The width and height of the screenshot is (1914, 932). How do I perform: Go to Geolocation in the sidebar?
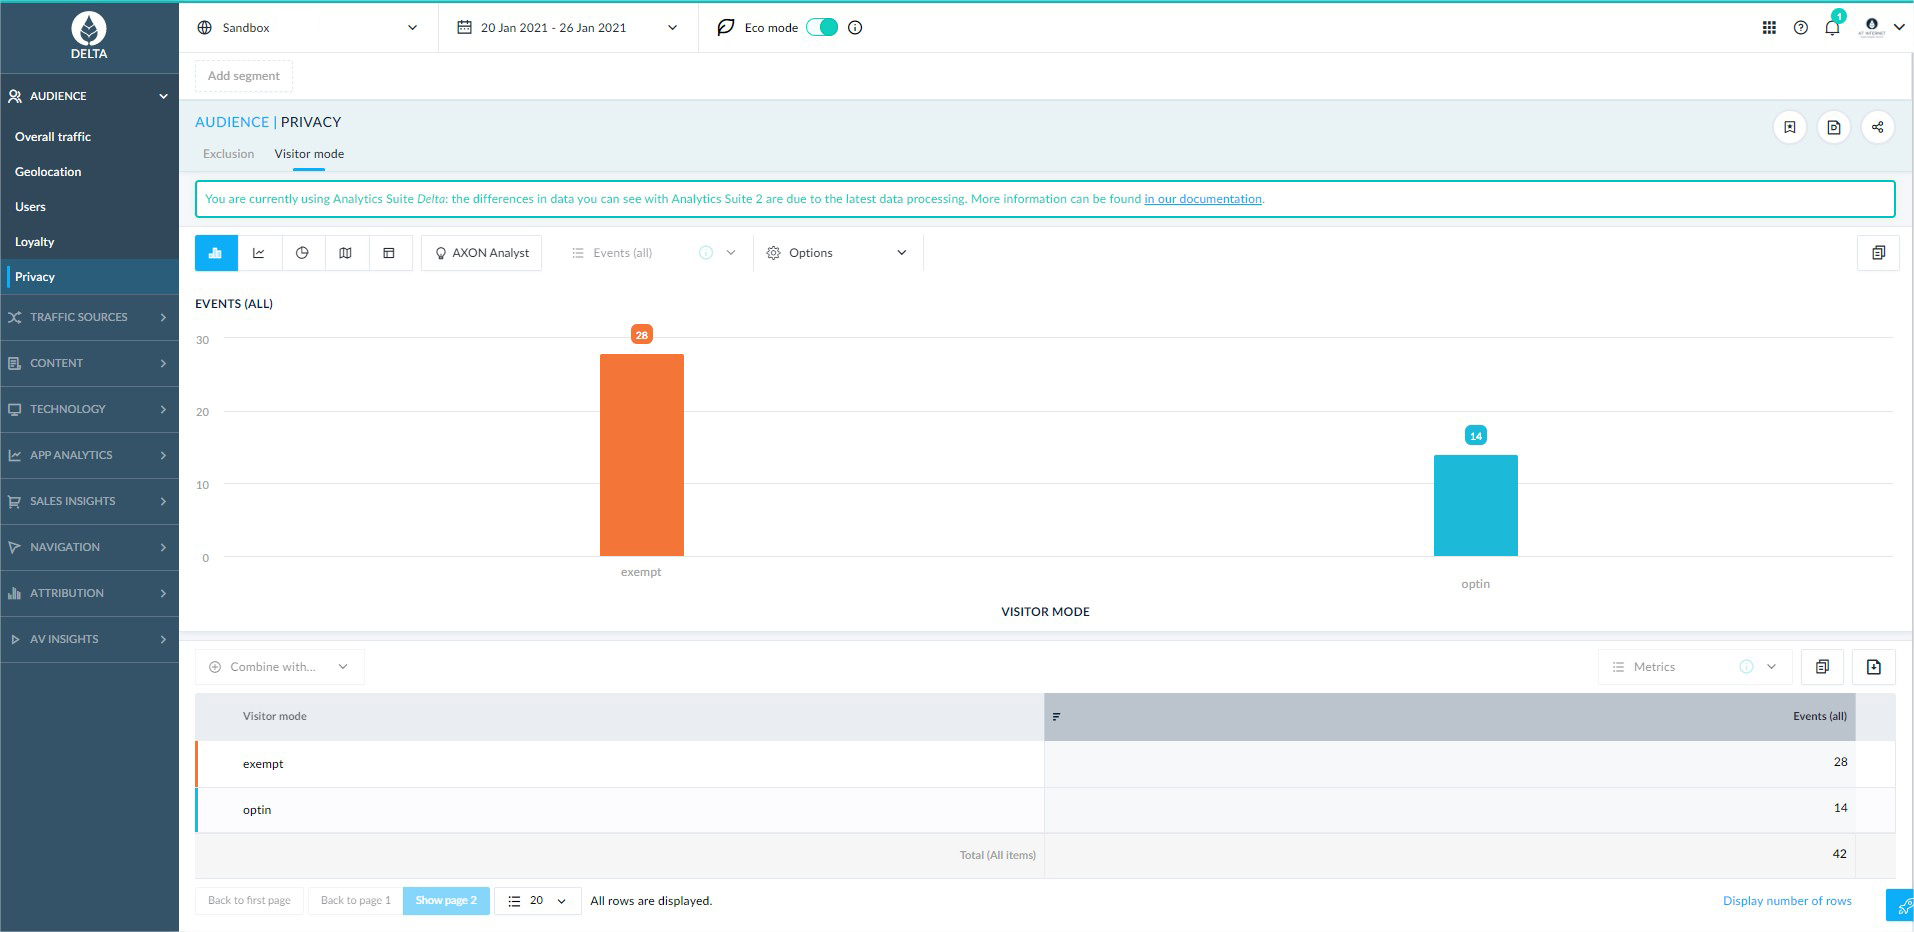click(x=48, y=172)
